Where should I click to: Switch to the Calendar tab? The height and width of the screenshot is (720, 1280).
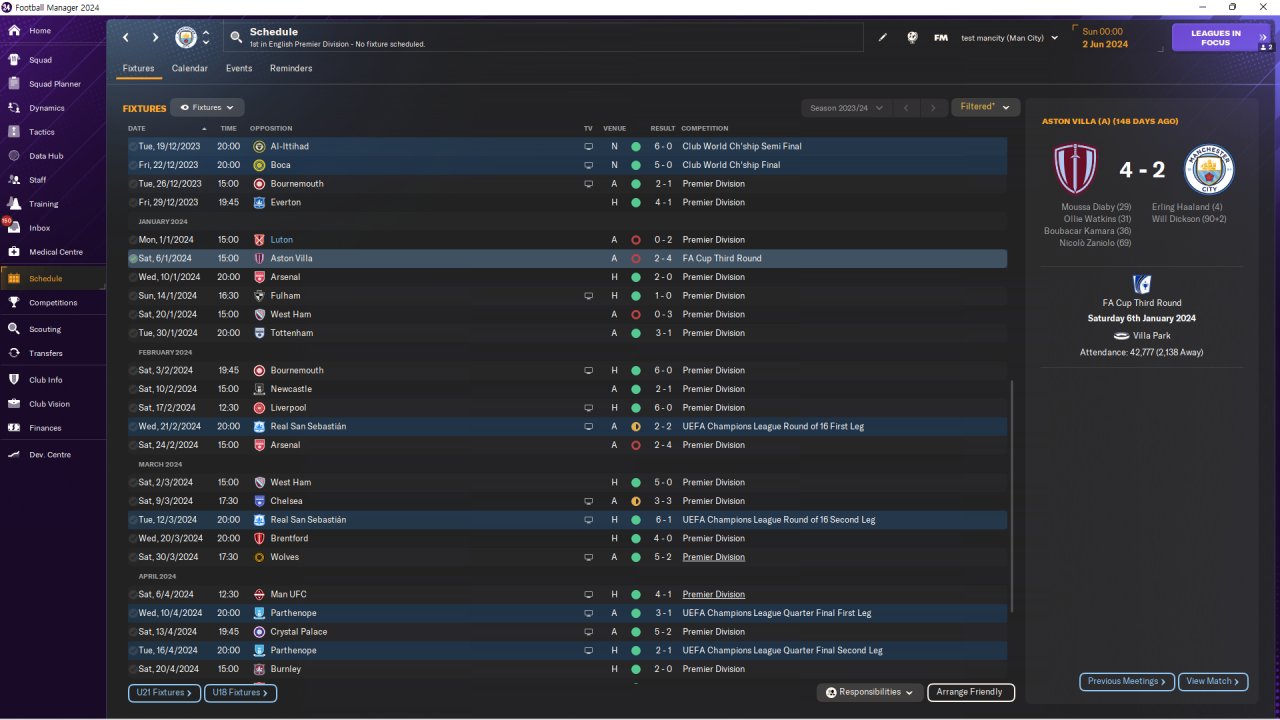click(x=190, y=69)
